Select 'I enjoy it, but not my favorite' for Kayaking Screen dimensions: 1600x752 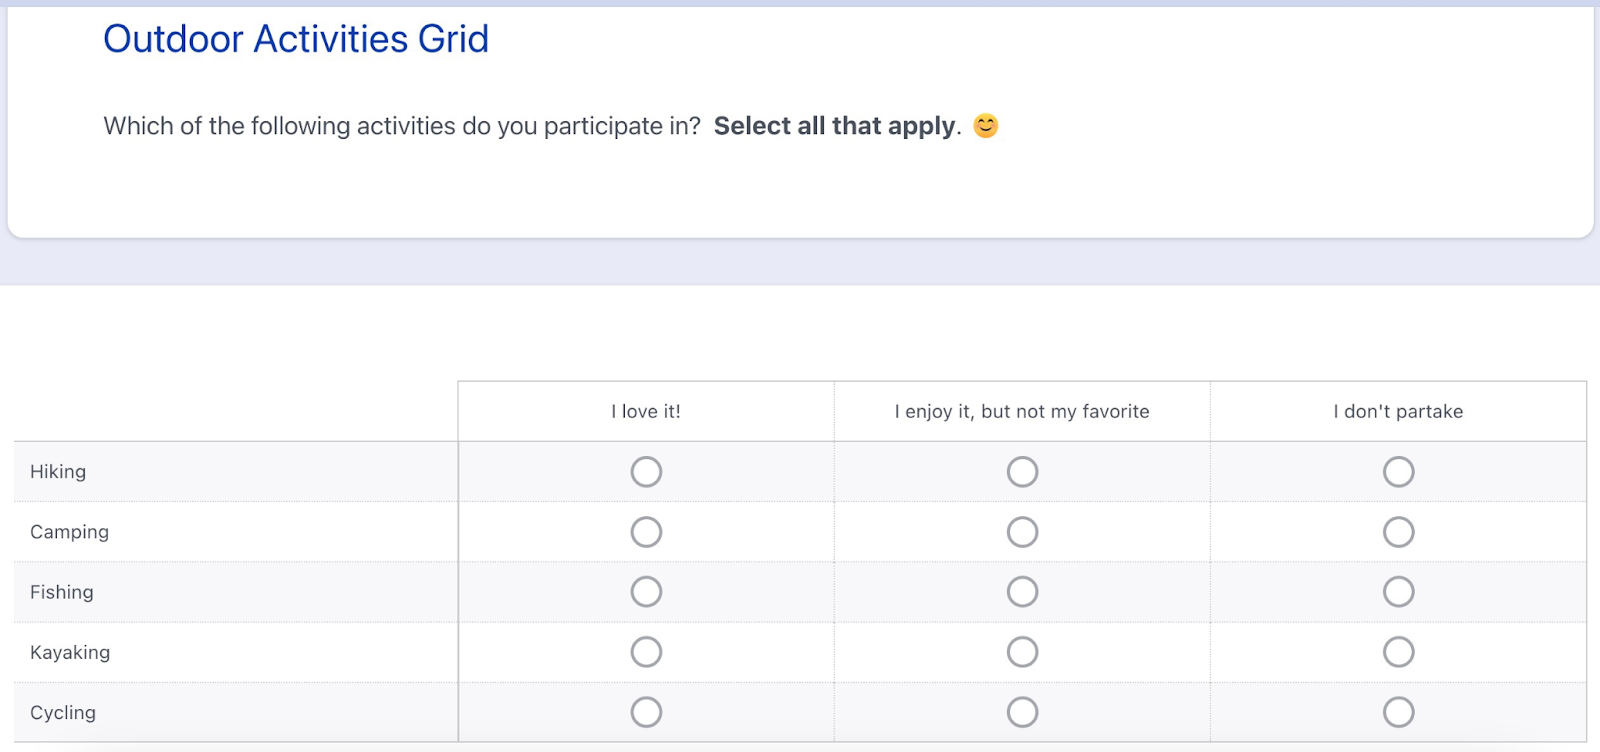[x=1022, y=652]
